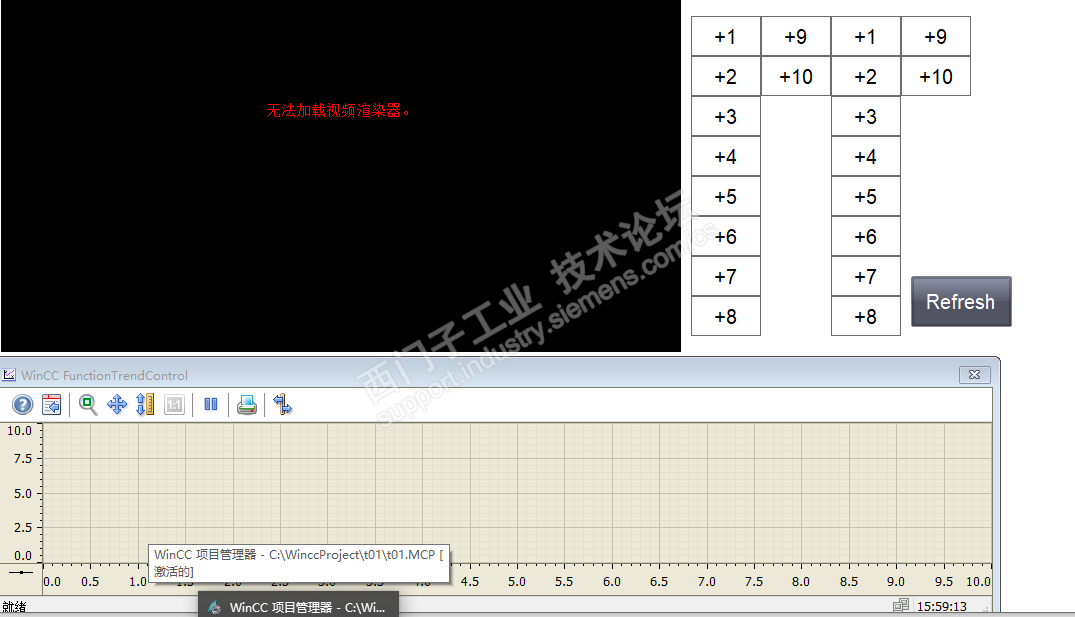Click +3 in the left button group
The height and width of the screenshot is (617, 1075).
click(x=725, y=117)
